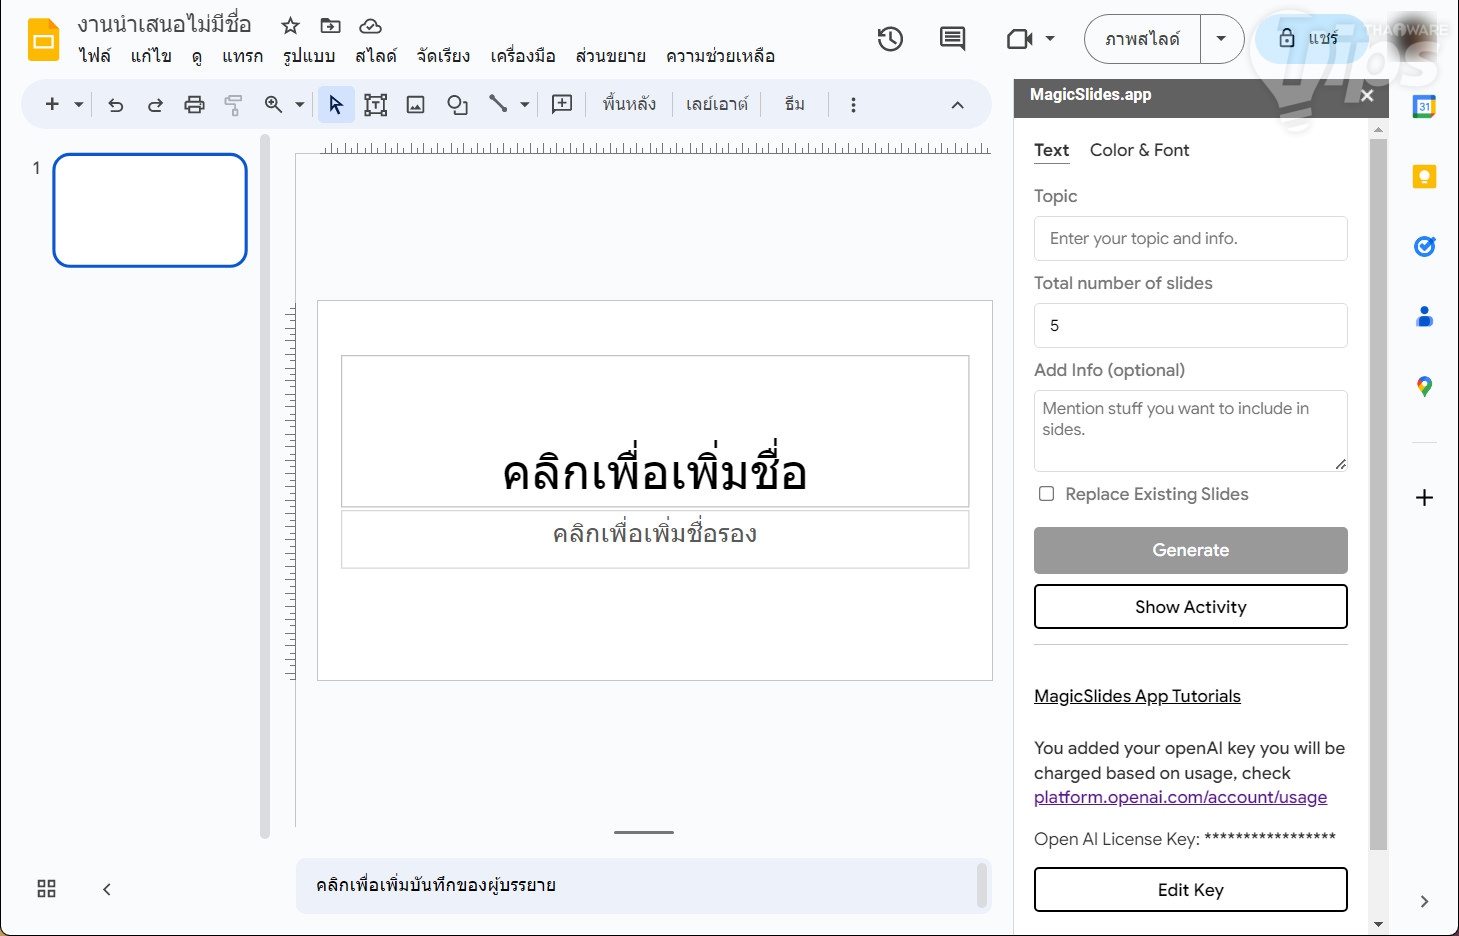Click the Total number of slides field
Screen dimensions: 1459x936
pyautogui.click(x=1190, y=325)
